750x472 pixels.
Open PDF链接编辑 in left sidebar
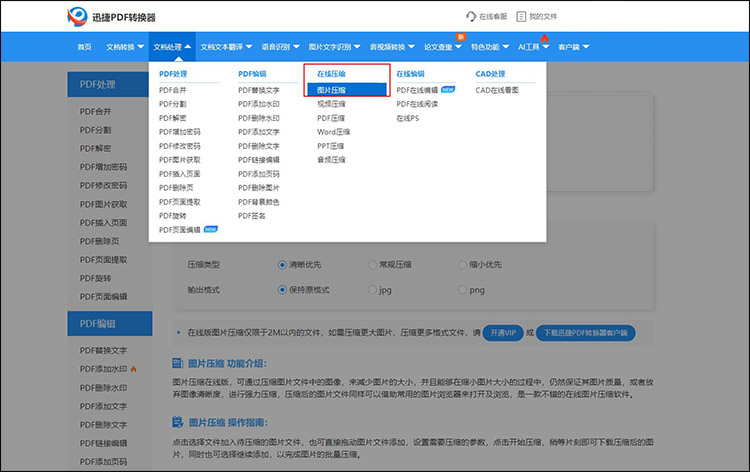pyautogui.click(x=103, y=443)
